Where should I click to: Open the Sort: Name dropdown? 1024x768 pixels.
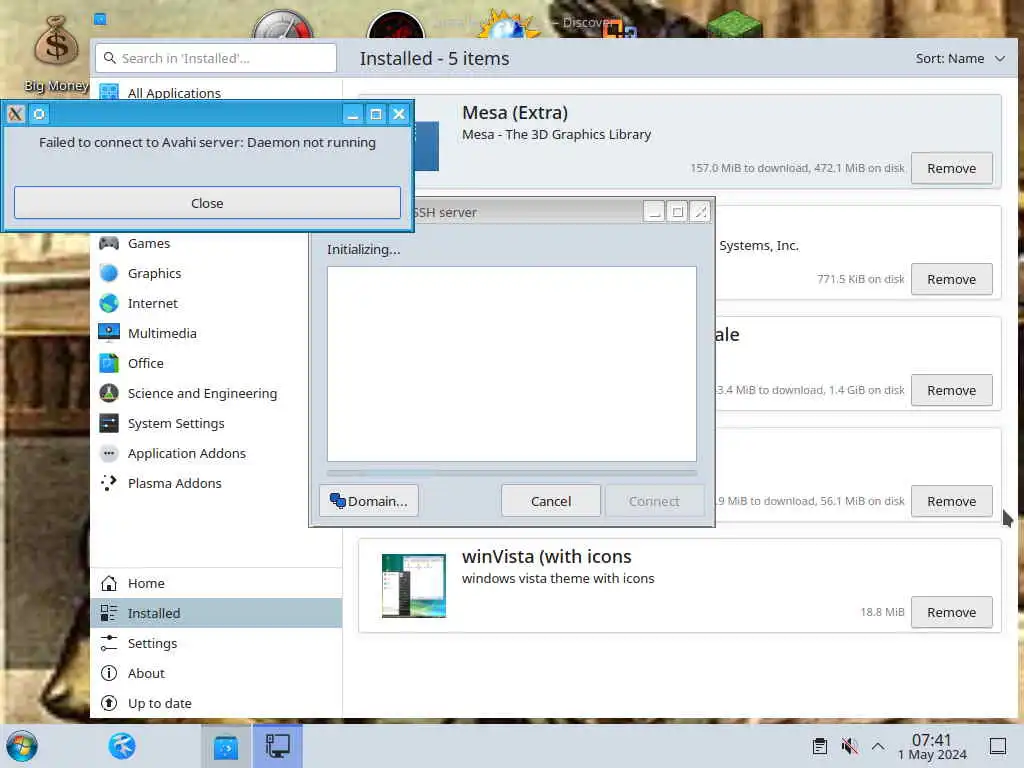point(959,58)
